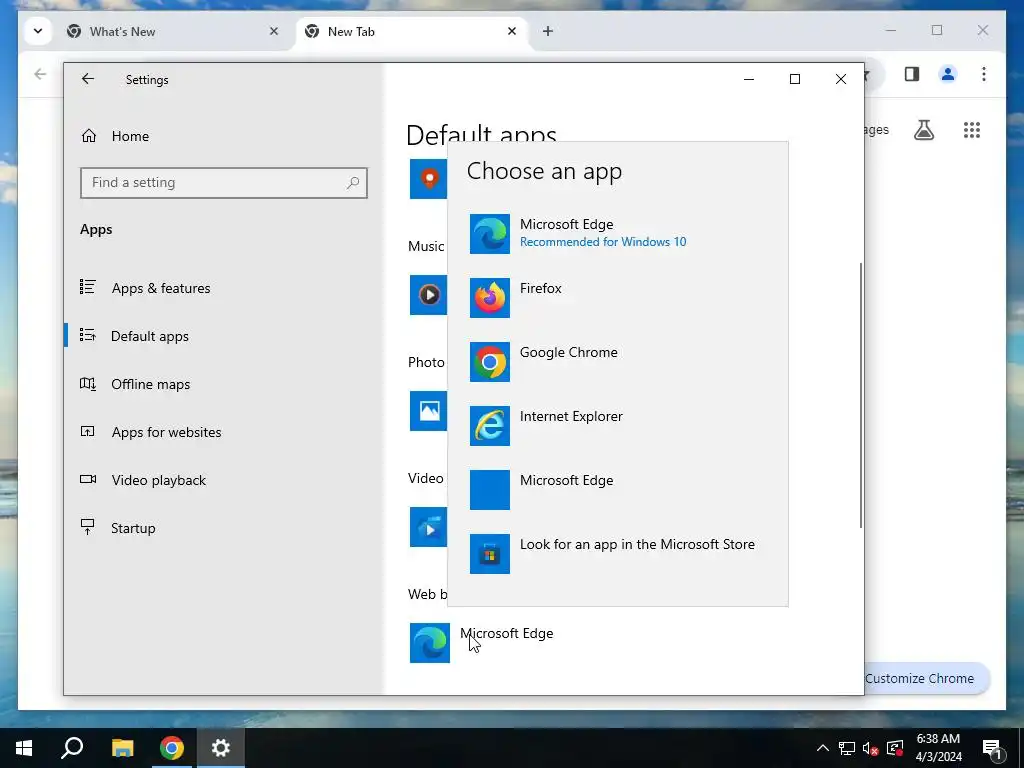This screenshot has height=768, width=1024.
Task: Open the network tray icon
Action: 847,748
